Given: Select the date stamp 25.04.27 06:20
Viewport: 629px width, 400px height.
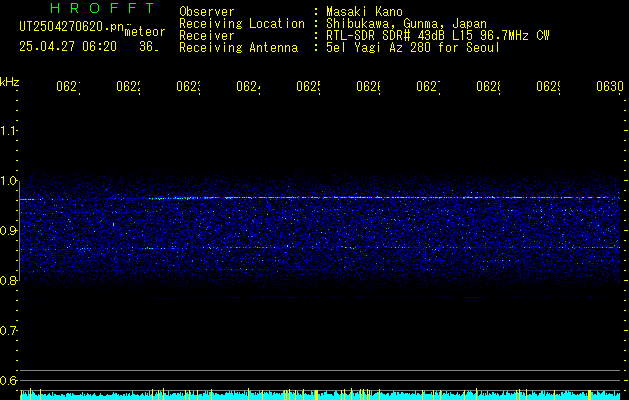Looking at the screenshot, I should coord(68,47).
